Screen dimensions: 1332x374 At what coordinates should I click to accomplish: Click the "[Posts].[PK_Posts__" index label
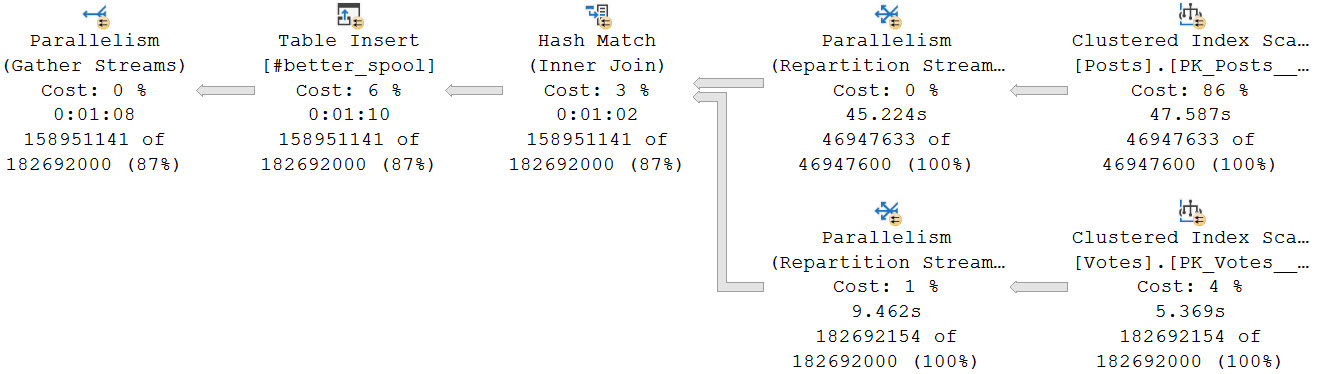pyautogui.click(x=1190, y=66)
